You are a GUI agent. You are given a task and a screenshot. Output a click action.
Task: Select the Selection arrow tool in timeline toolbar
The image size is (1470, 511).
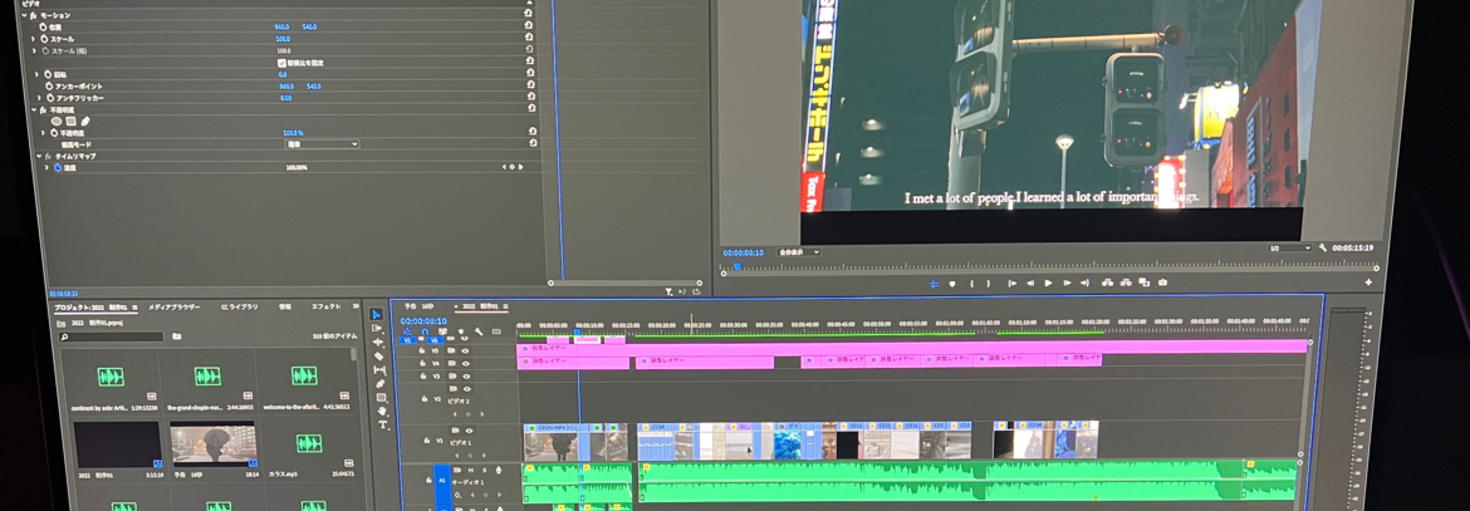pos(377,314)
